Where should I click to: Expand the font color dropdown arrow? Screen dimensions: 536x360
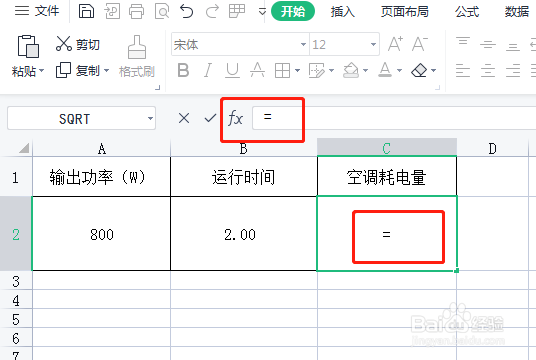[x=399, y=70]
